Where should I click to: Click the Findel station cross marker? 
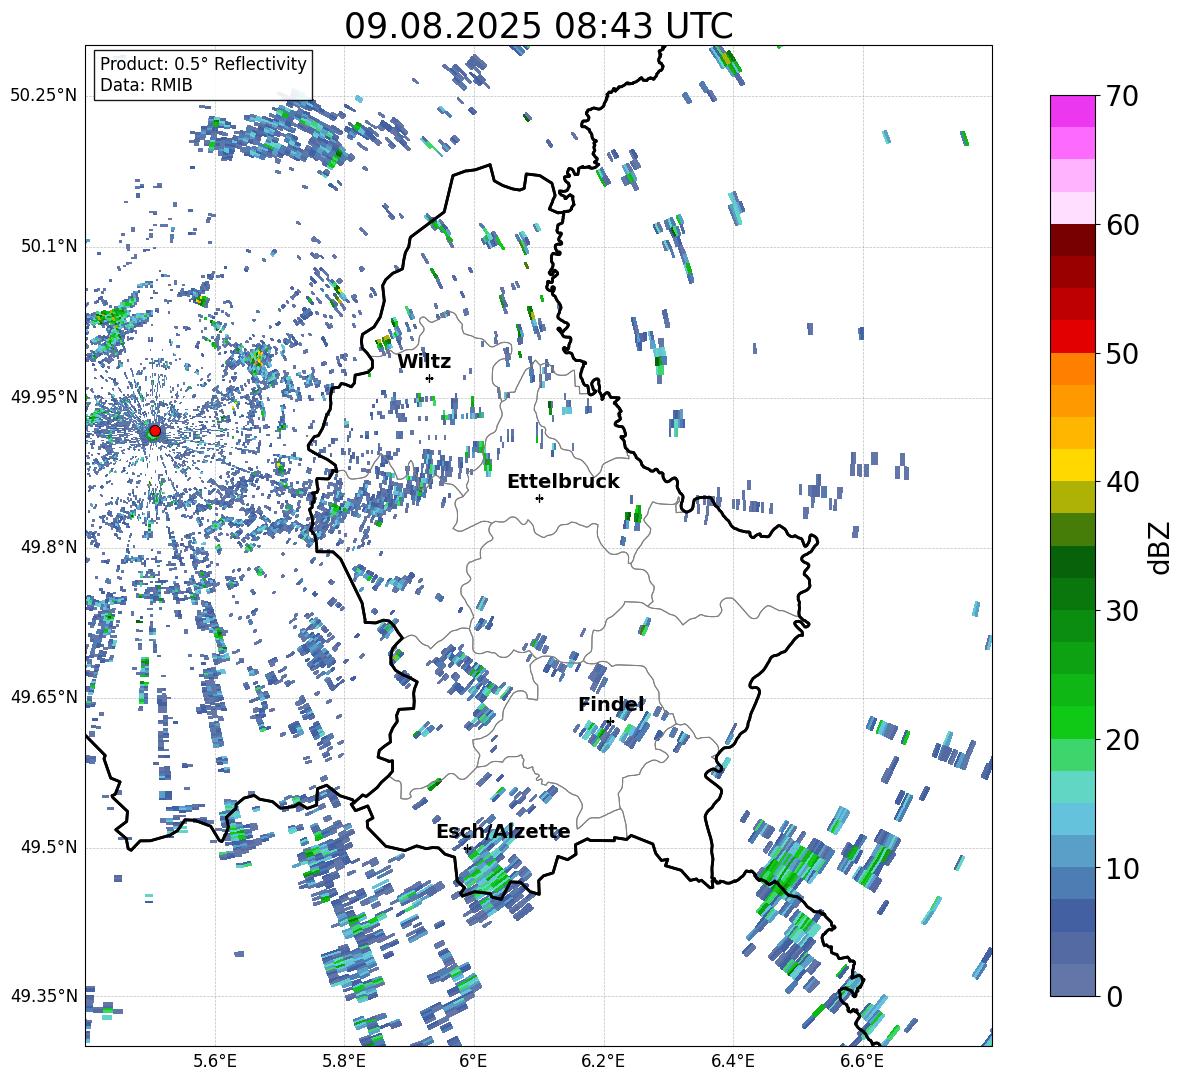pos(610,721)
